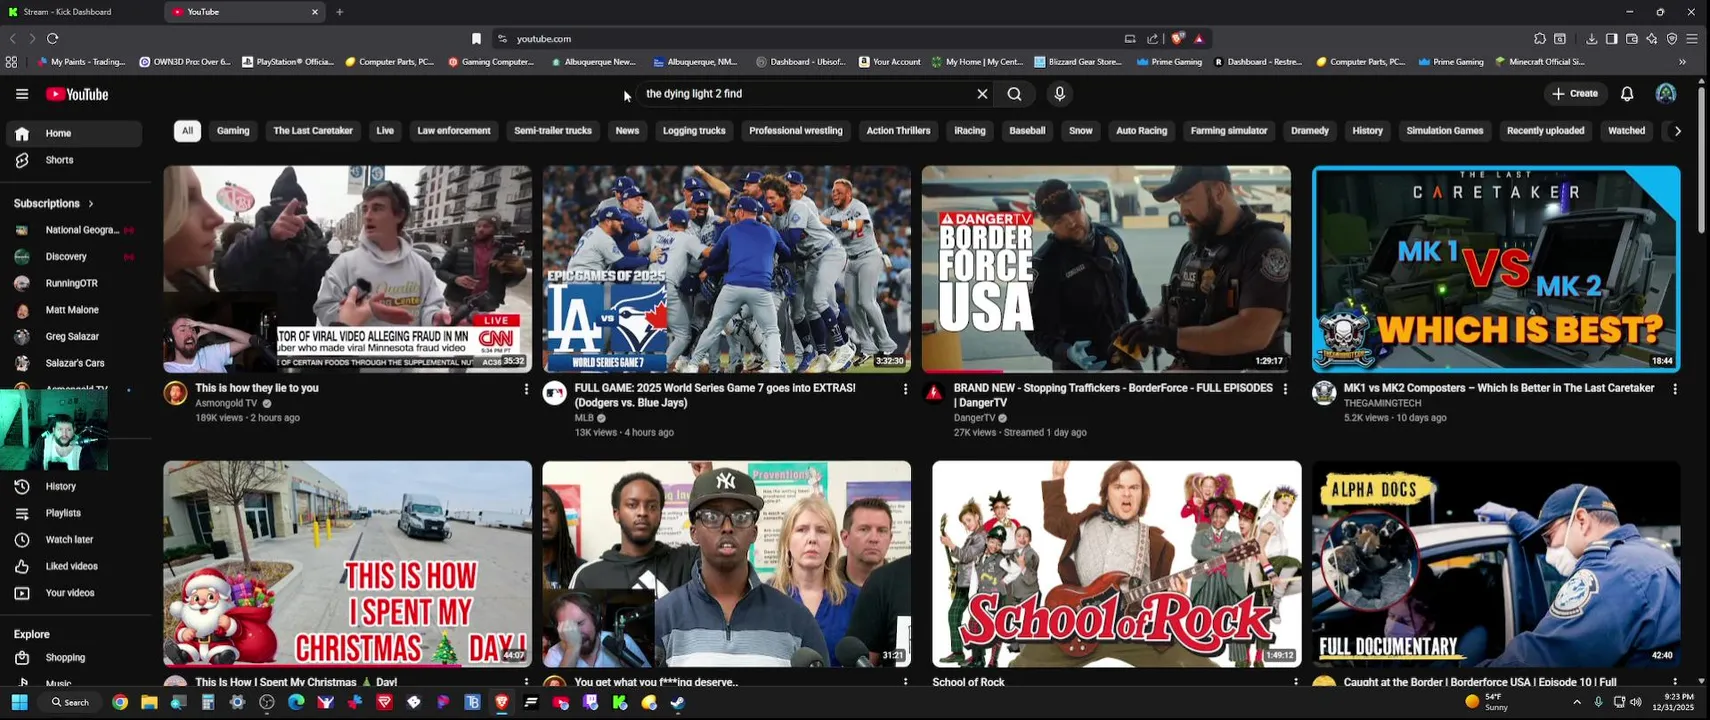Select The Last Caretaker filter chip

click(313, 131)
